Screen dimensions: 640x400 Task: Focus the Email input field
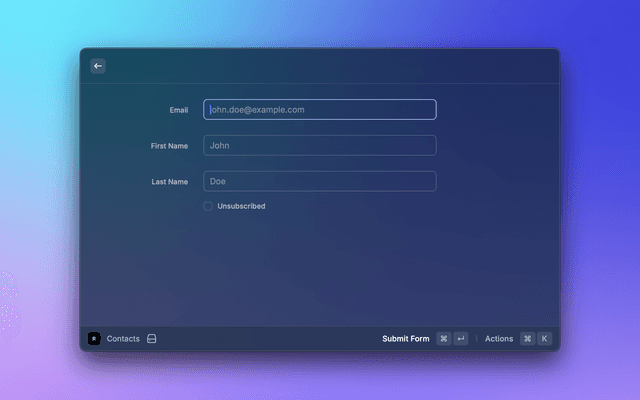[320, 110]
